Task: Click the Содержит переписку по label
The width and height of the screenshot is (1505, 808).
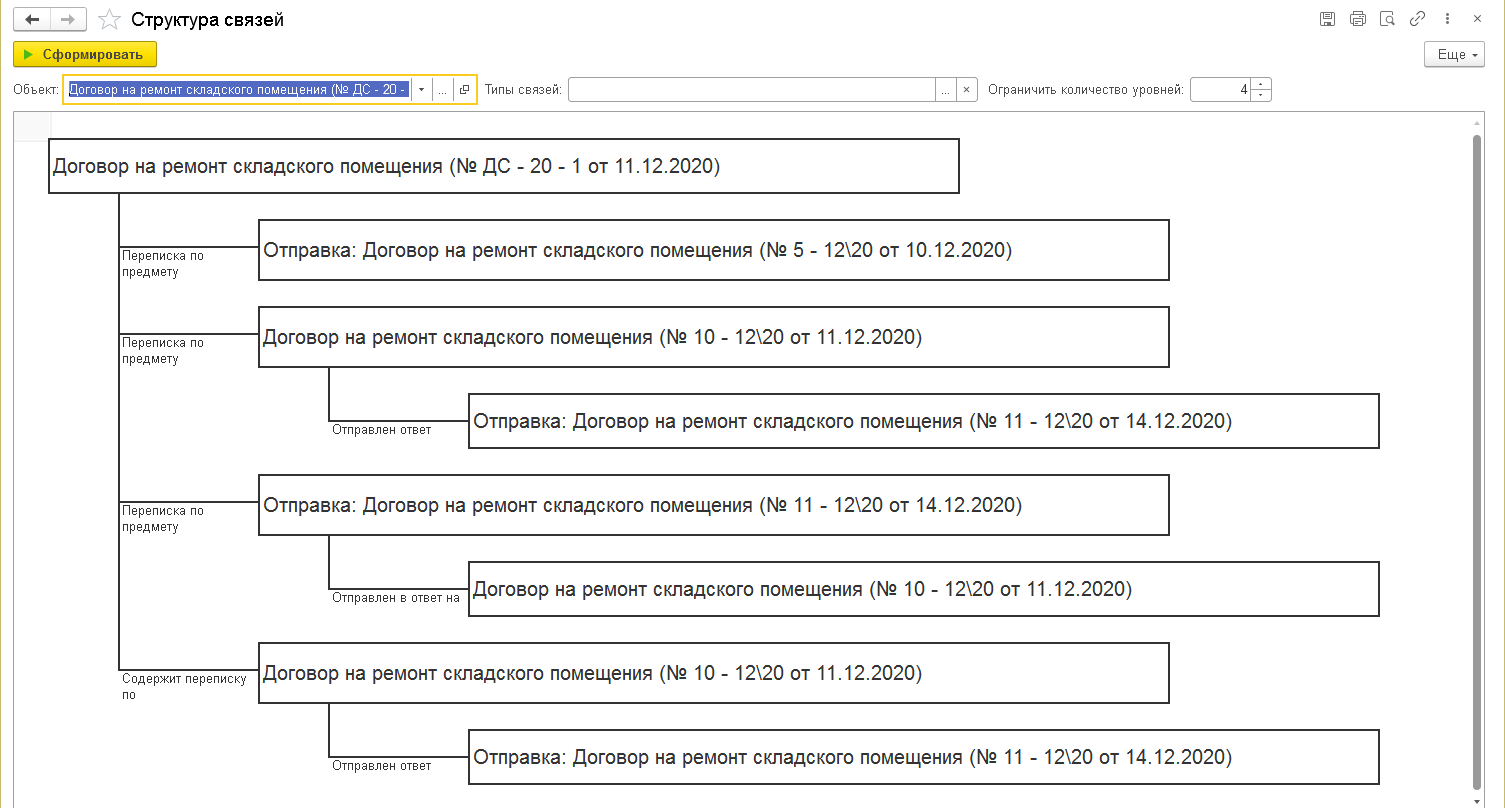Action: pyautogui.click(x=184, y=687)
